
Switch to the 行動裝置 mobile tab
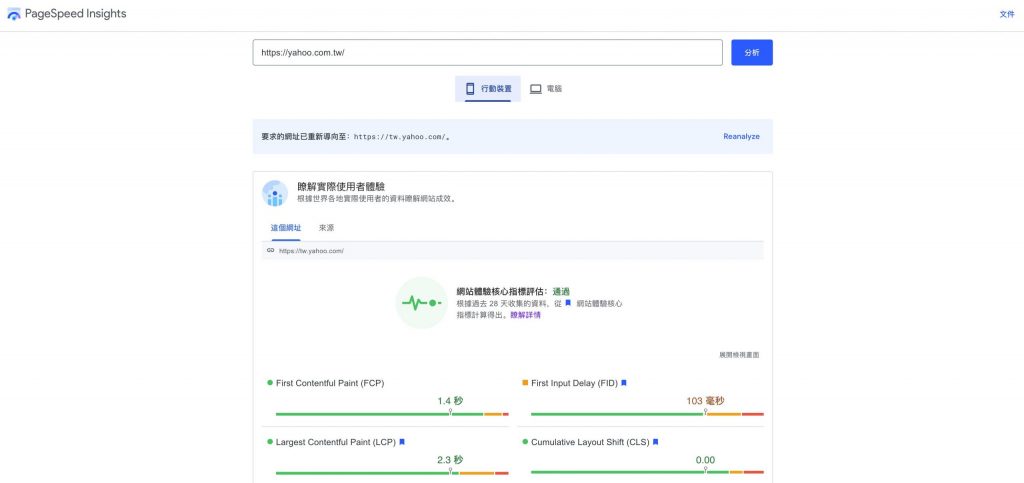tap(488, 89)
